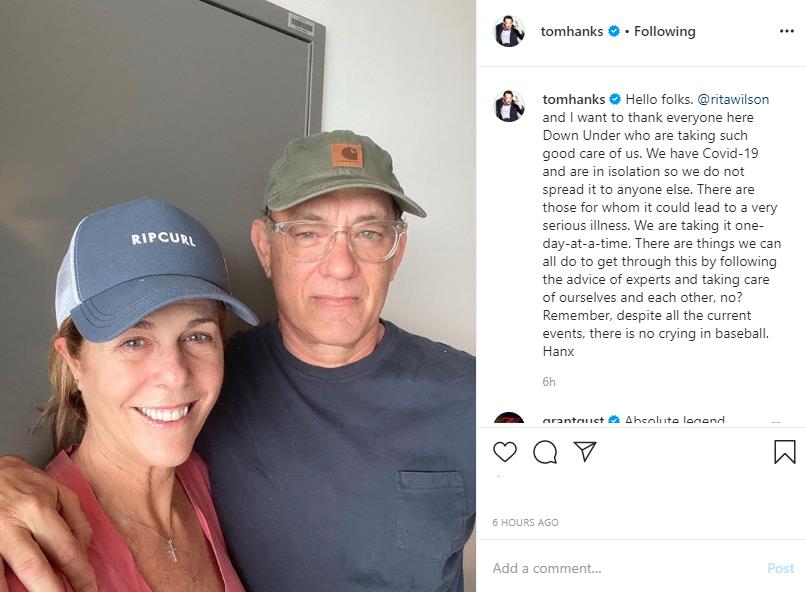The width and height of the screenshot is (806, 592).
Task: Click the post photo of the couple
Action: tap(238, 296)
